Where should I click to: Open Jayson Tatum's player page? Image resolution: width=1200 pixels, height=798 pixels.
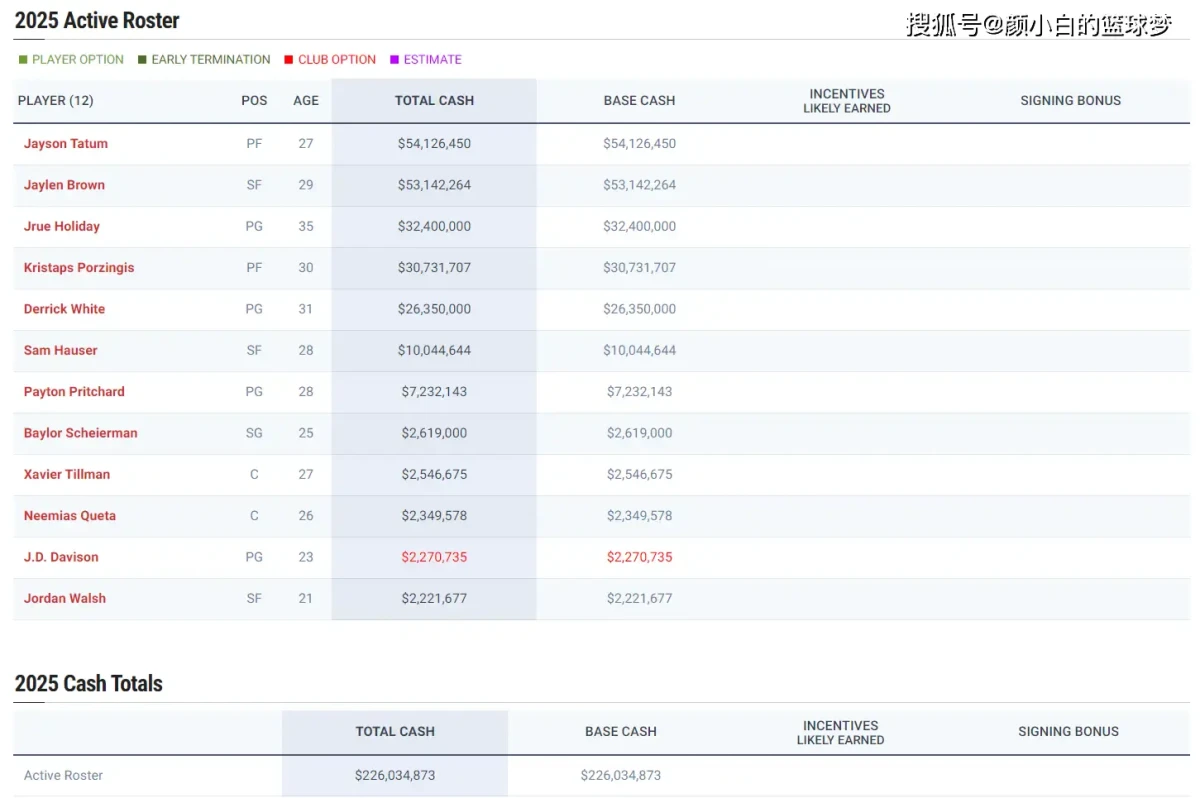click(66, 144)
